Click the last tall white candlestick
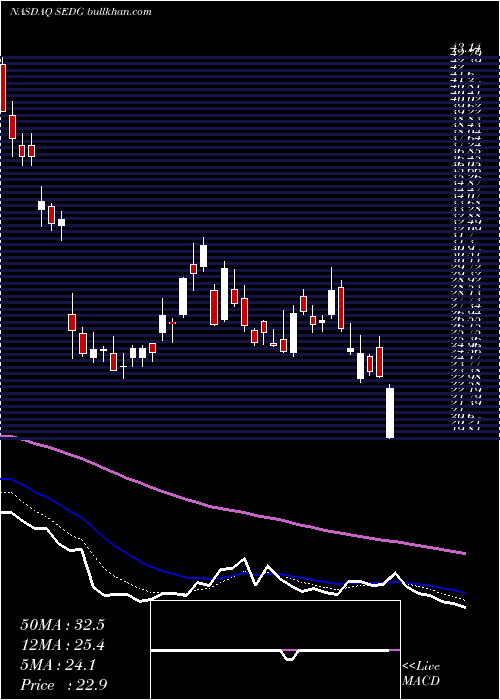The width and height of the screenshot is (500, 700). 390,412
